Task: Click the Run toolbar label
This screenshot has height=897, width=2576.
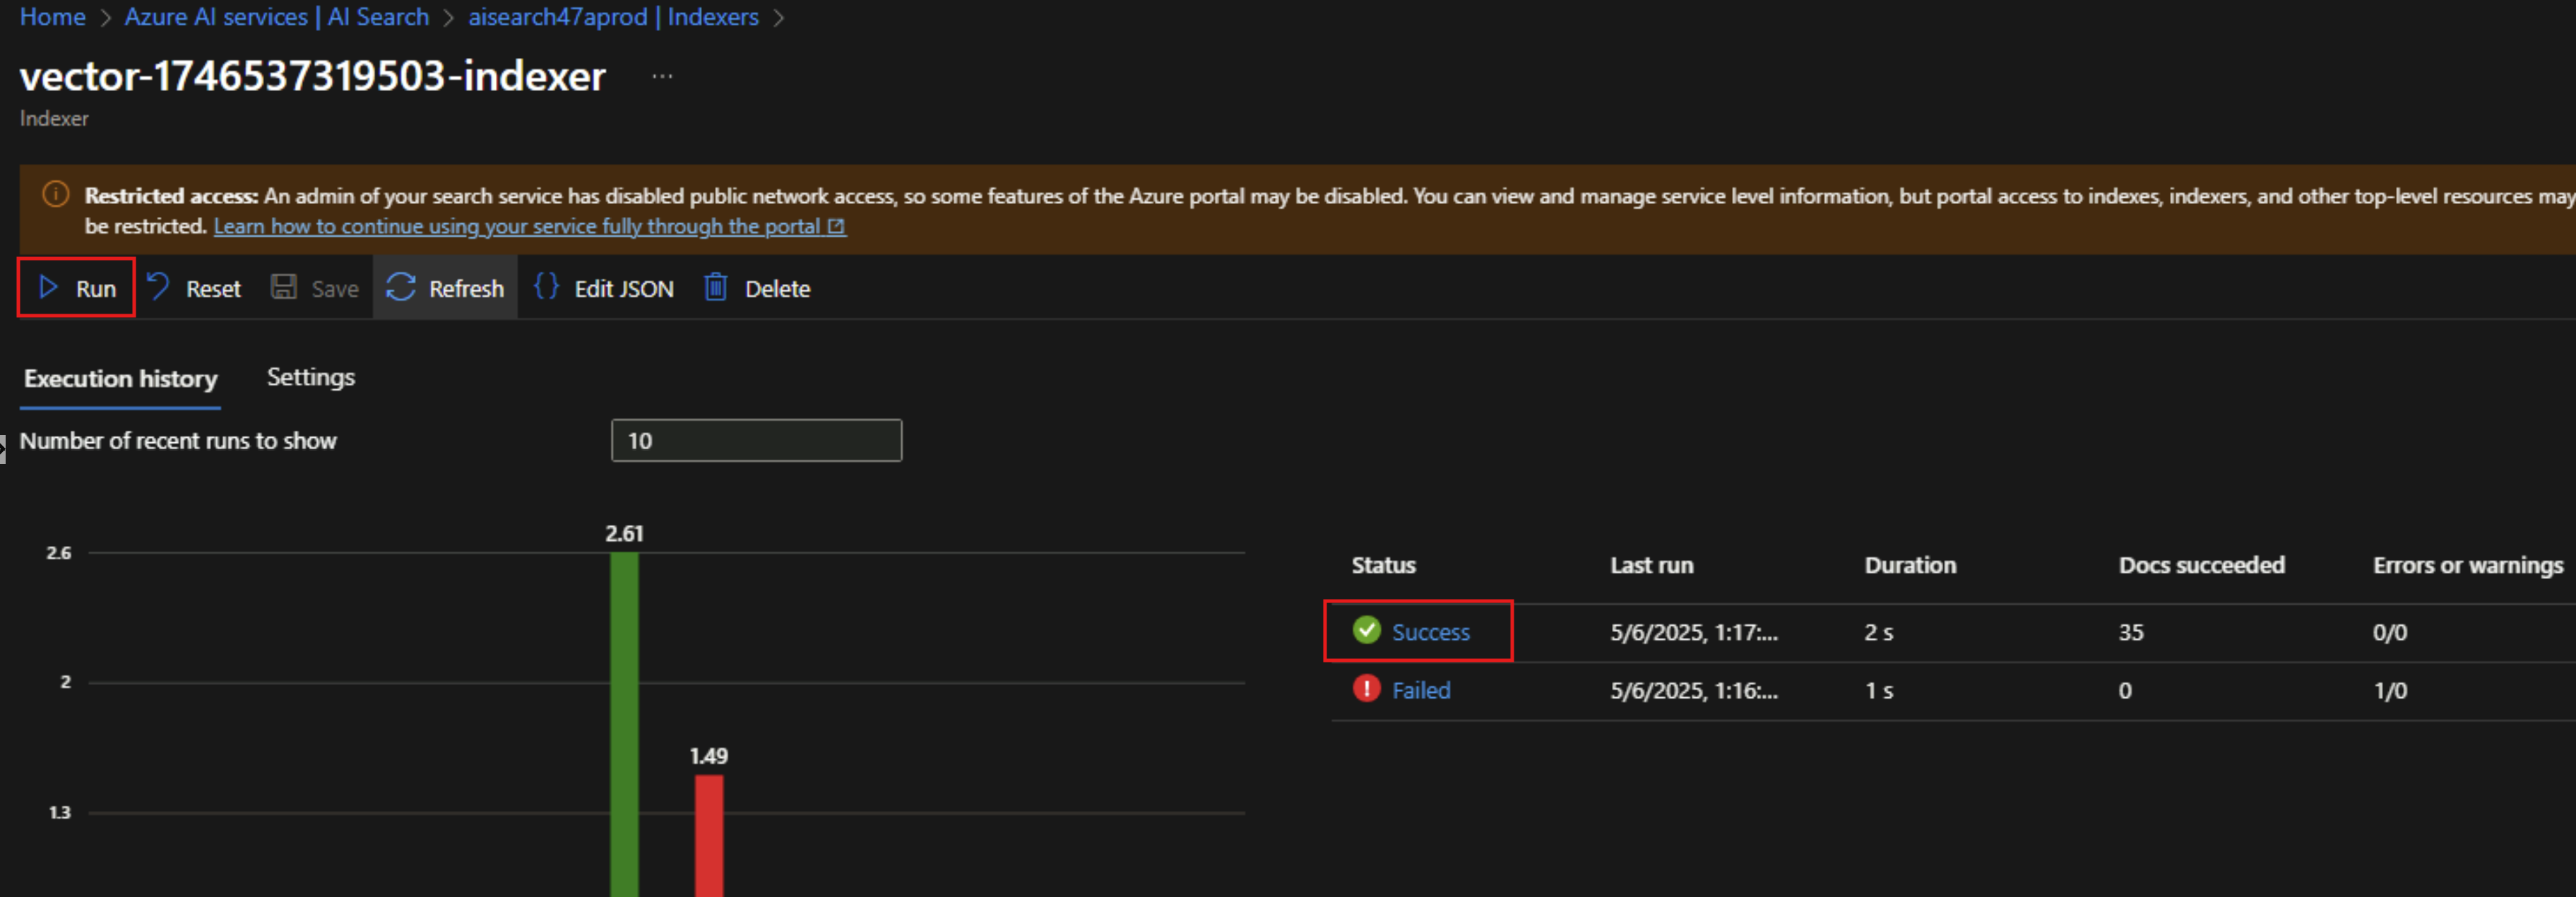Action: 96,289
